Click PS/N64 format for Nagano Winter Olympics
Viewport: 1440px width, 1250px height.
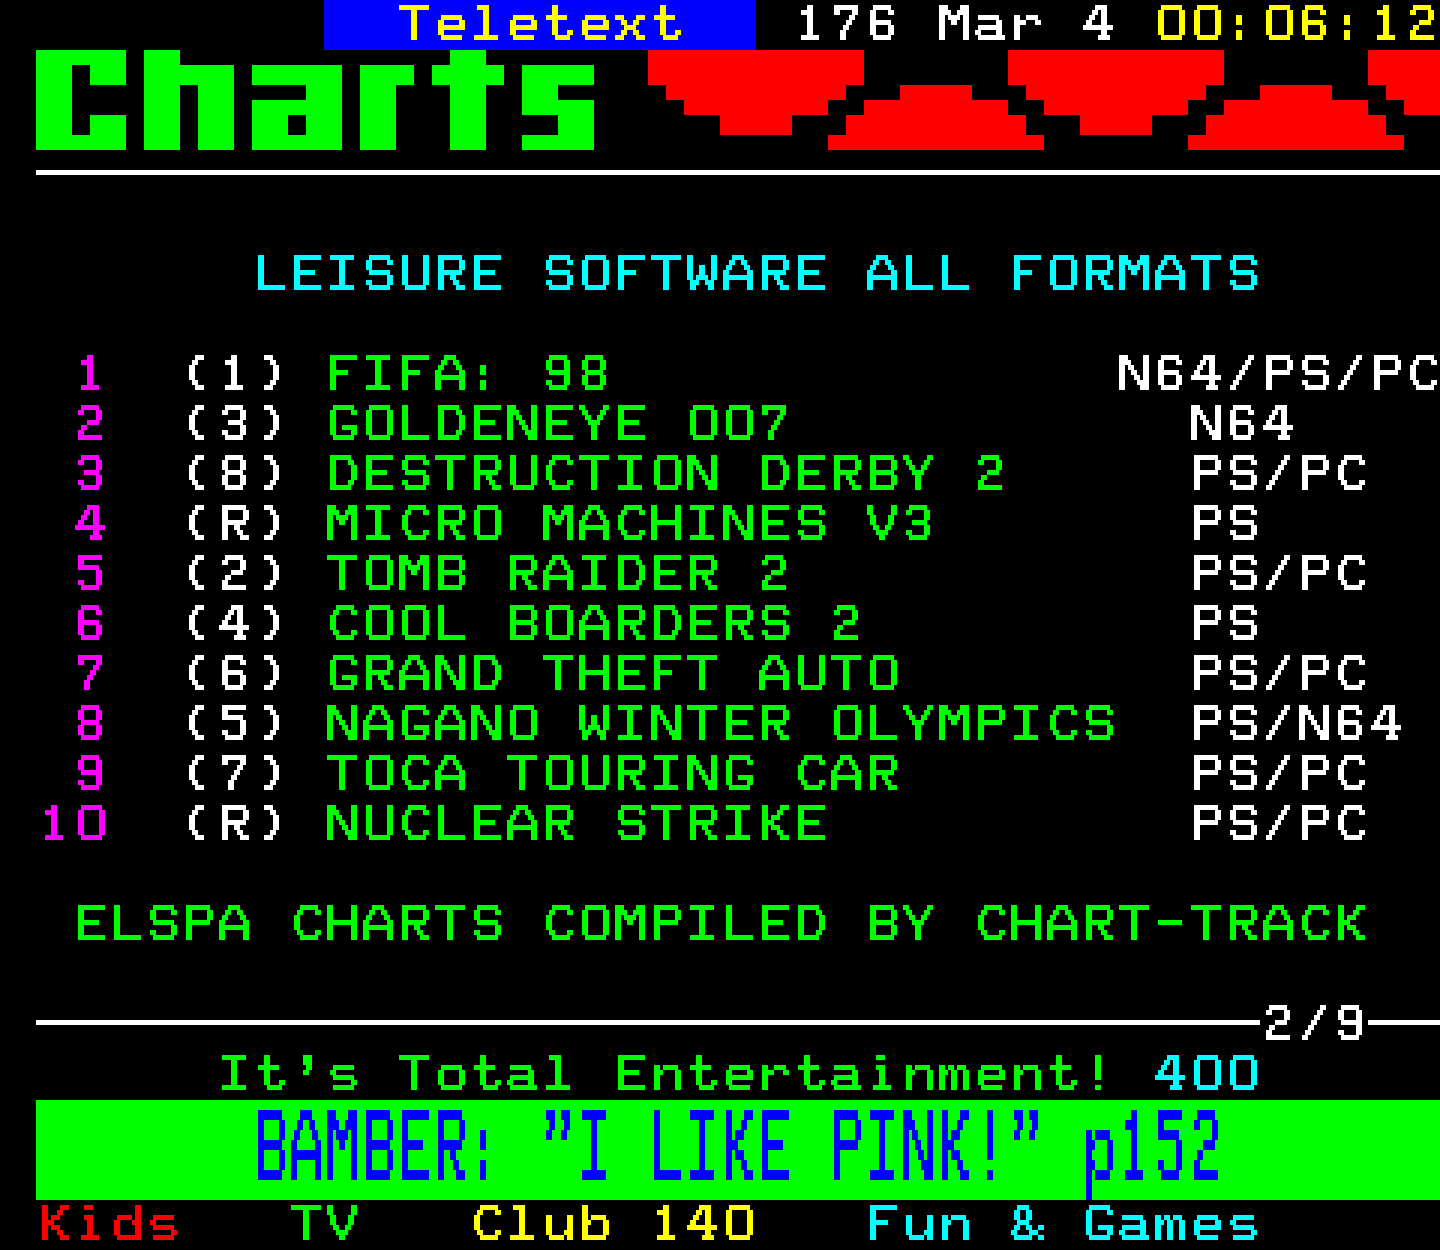(x=1297, y=724)
